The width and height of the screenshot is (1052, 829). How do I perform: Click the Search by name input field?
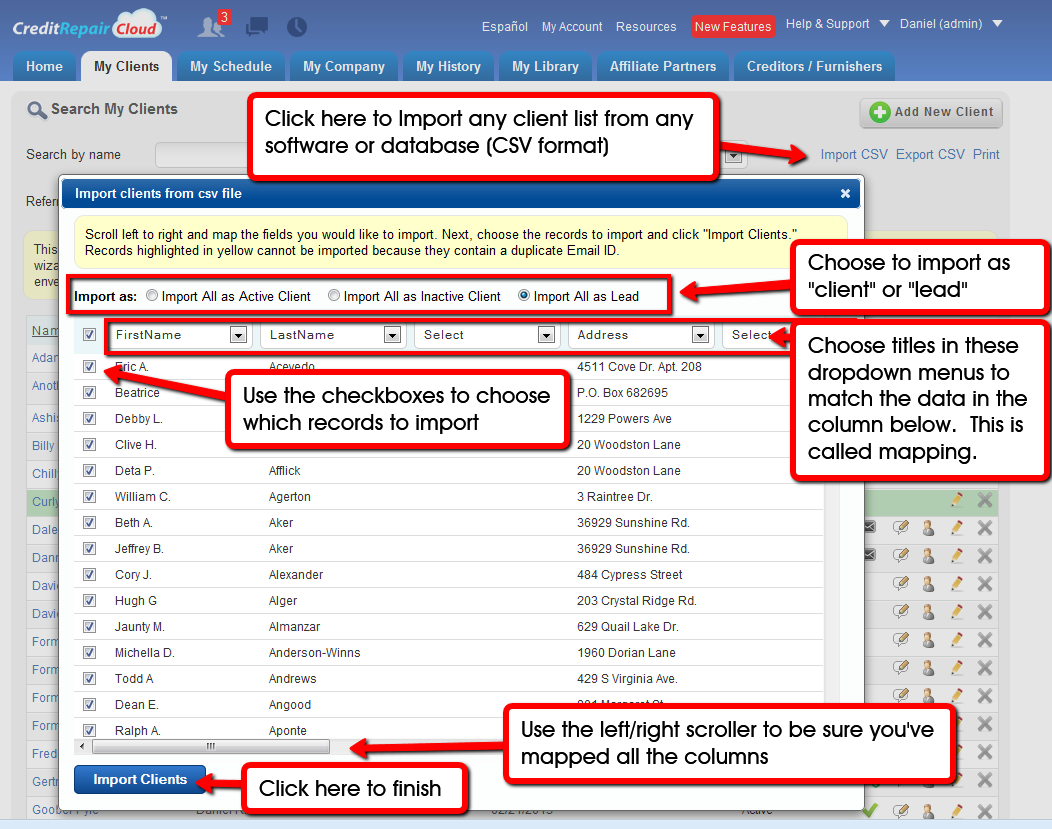click(201, 155)
